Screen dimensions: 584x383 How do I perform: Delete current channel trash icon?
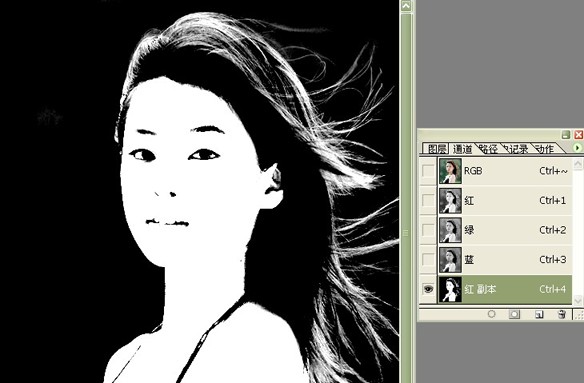562,314
